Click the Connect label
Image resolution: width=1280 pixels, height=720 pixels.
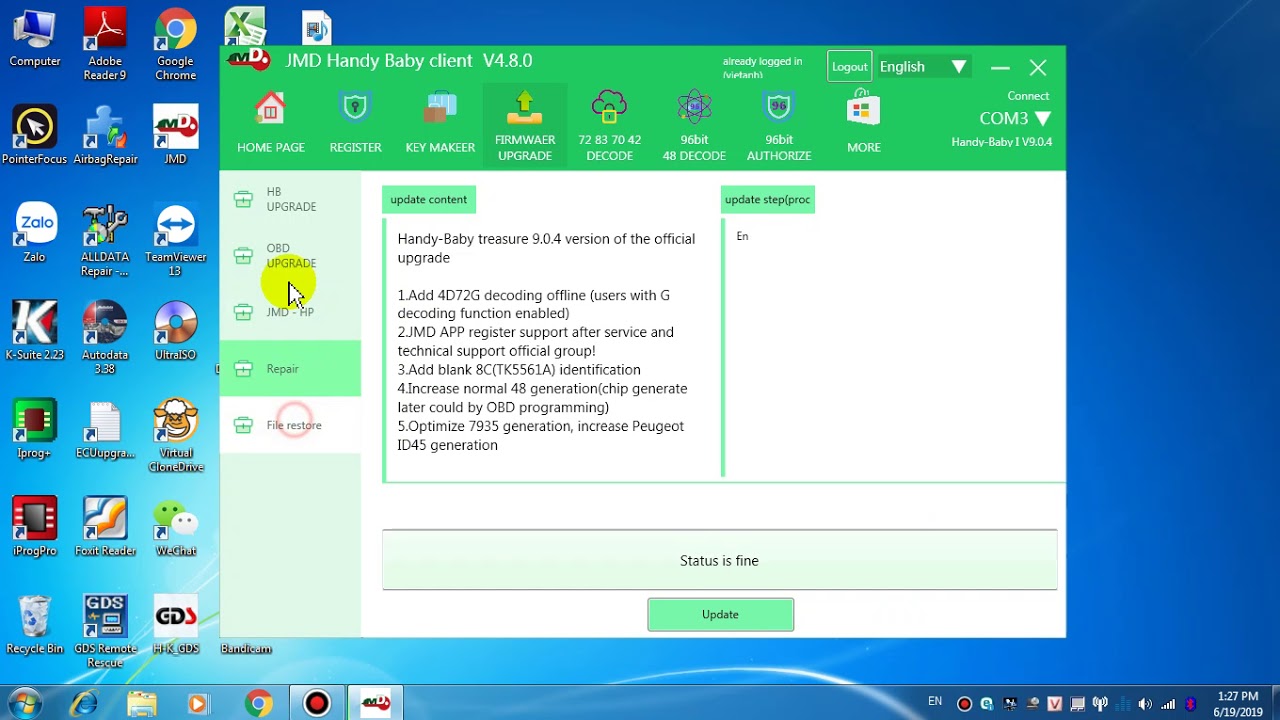coord(1028,96)
